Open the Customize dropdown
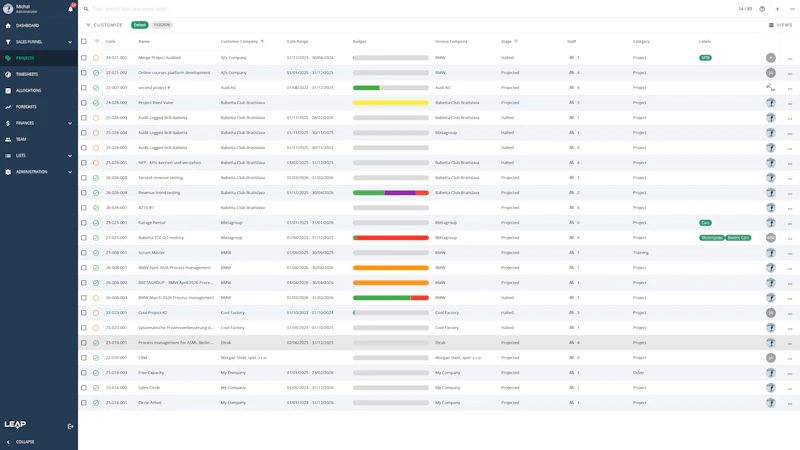Image resolution: width=800 pixels, height=450 pixels. tap(104, 25)
